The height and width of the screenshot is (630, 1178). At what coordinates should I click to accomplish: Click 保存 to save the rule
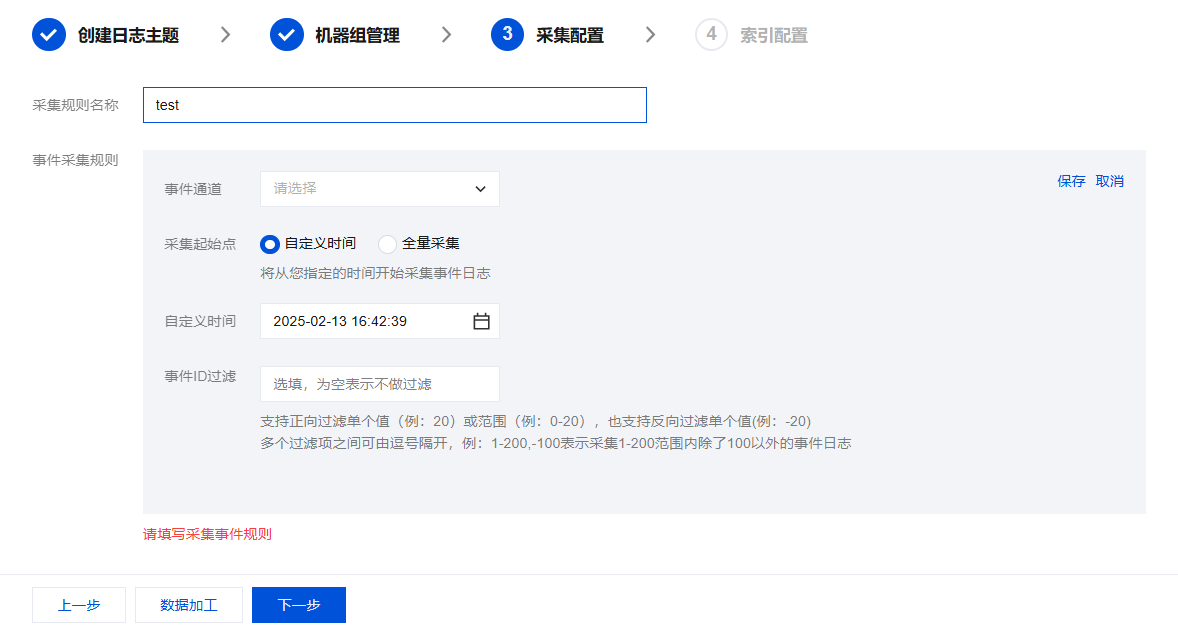click(x=1071, y=181)
